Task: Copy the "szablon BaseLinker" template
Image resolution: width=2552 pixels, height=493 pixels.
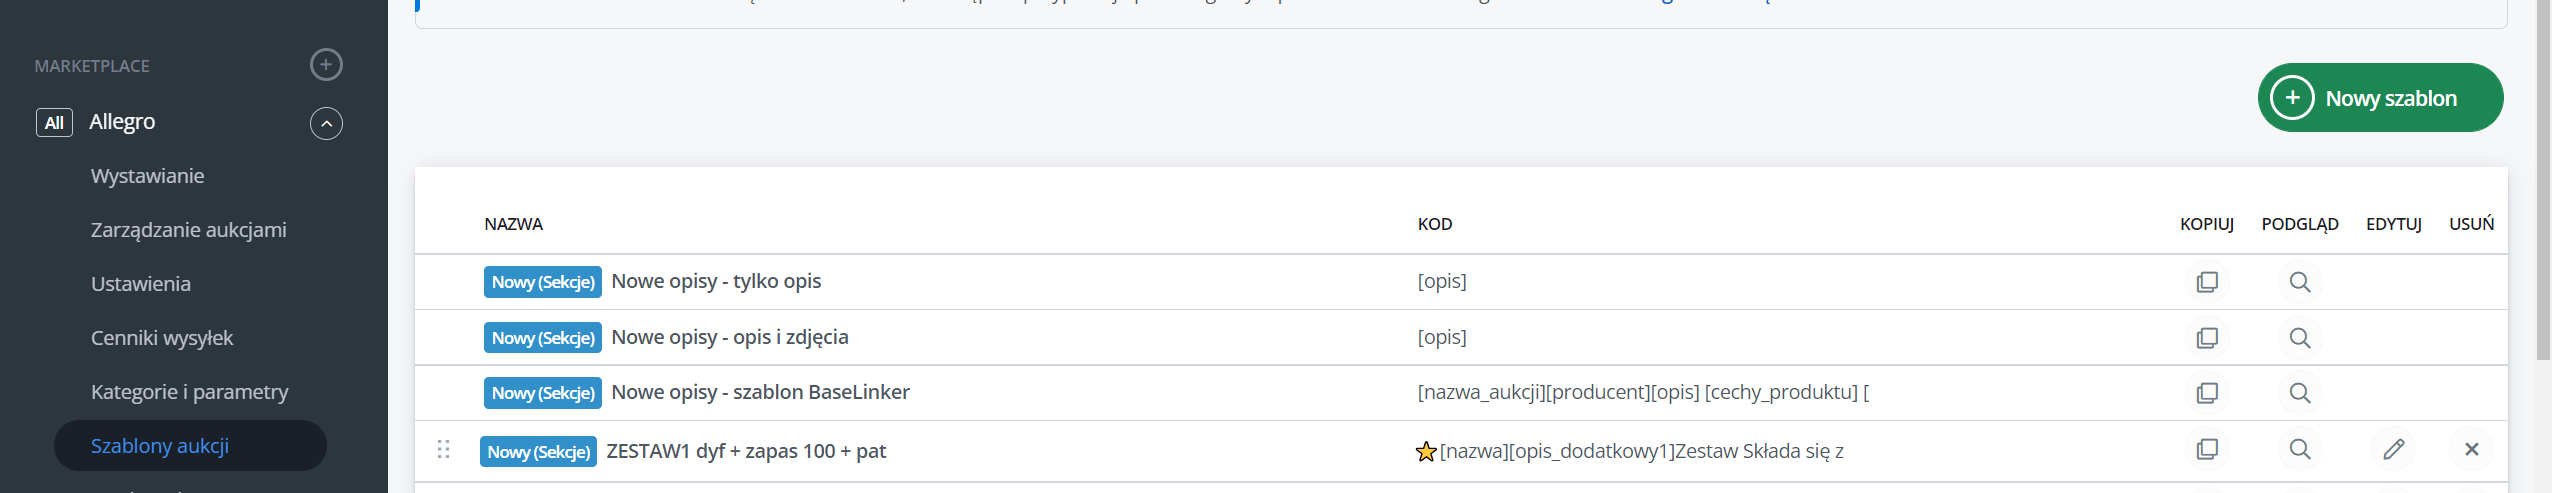Action: (2207, 393)
